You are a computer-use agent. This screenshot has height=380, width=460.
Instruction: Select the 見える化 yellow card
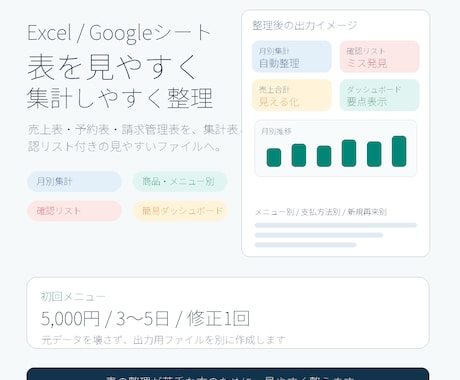292,95
